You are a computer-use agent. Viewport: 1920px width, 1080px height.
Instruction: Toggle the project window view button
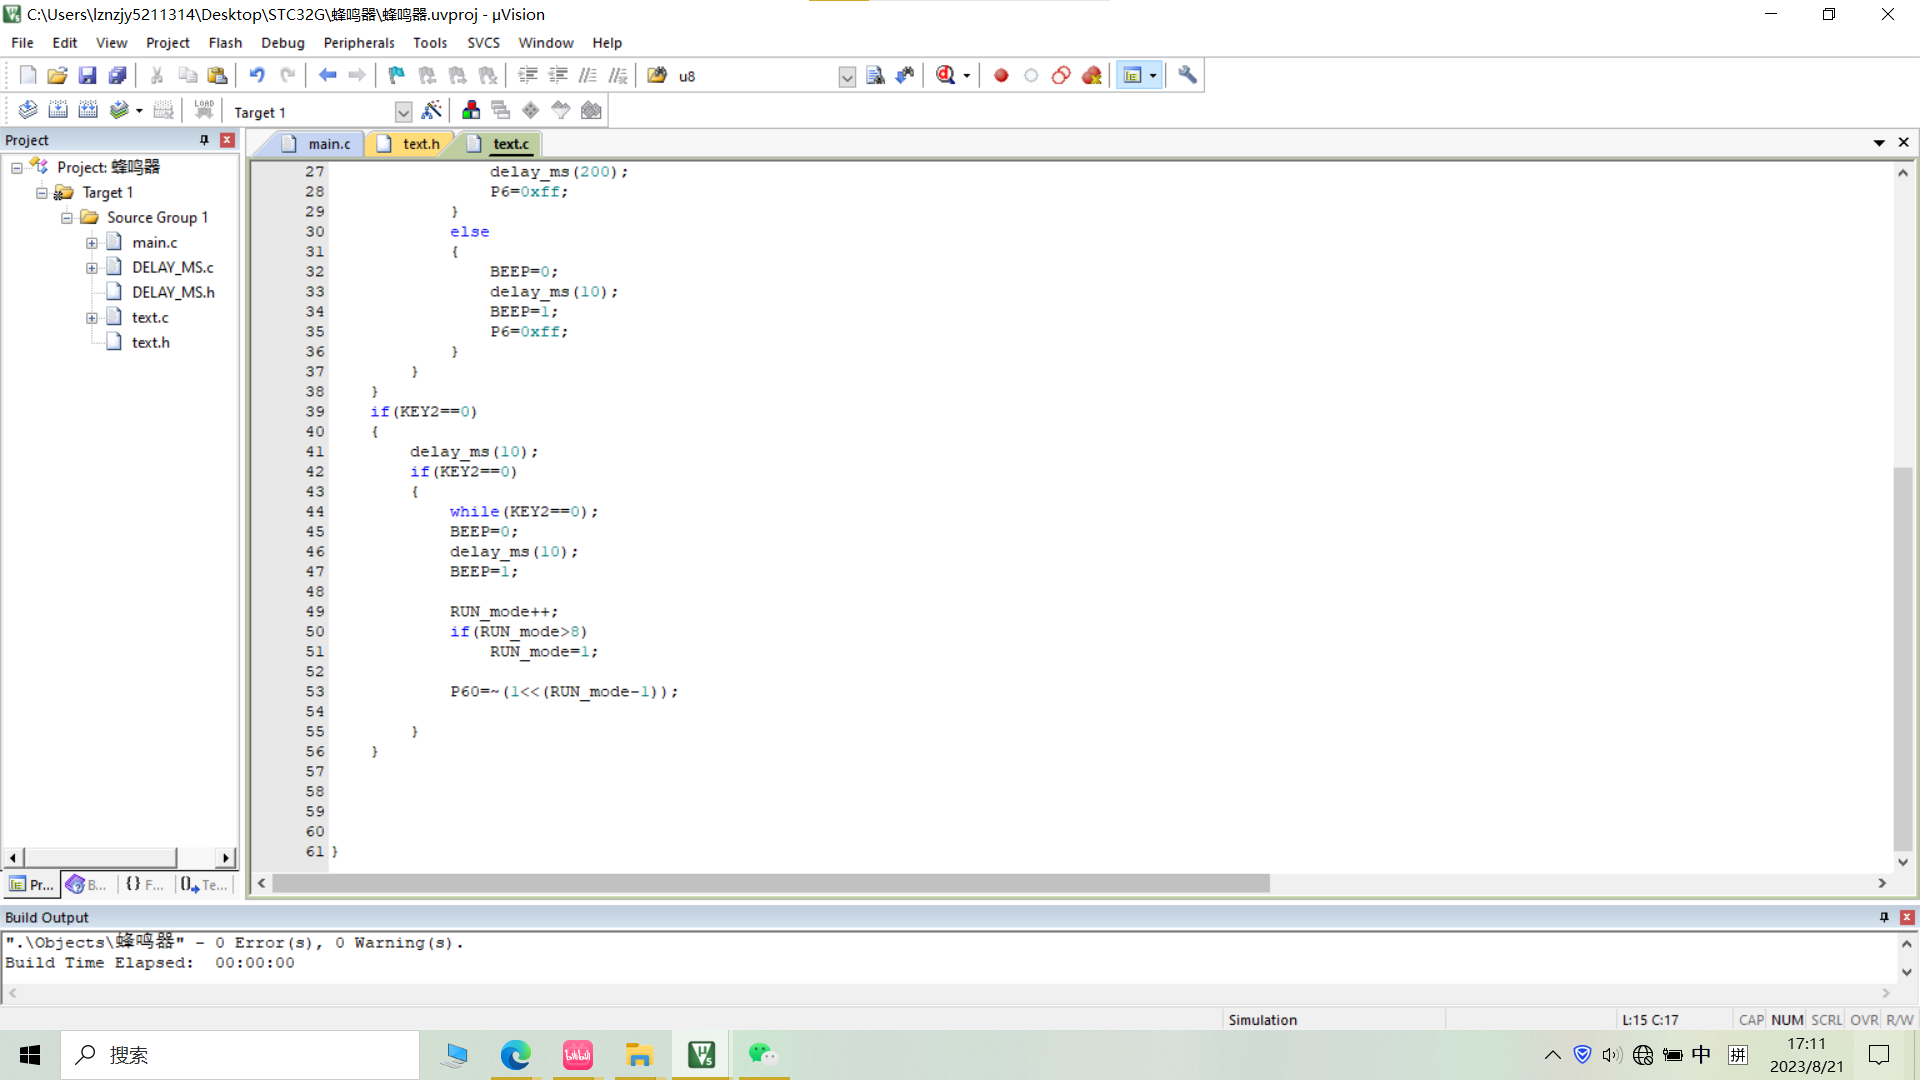[x=1132, y=75]
